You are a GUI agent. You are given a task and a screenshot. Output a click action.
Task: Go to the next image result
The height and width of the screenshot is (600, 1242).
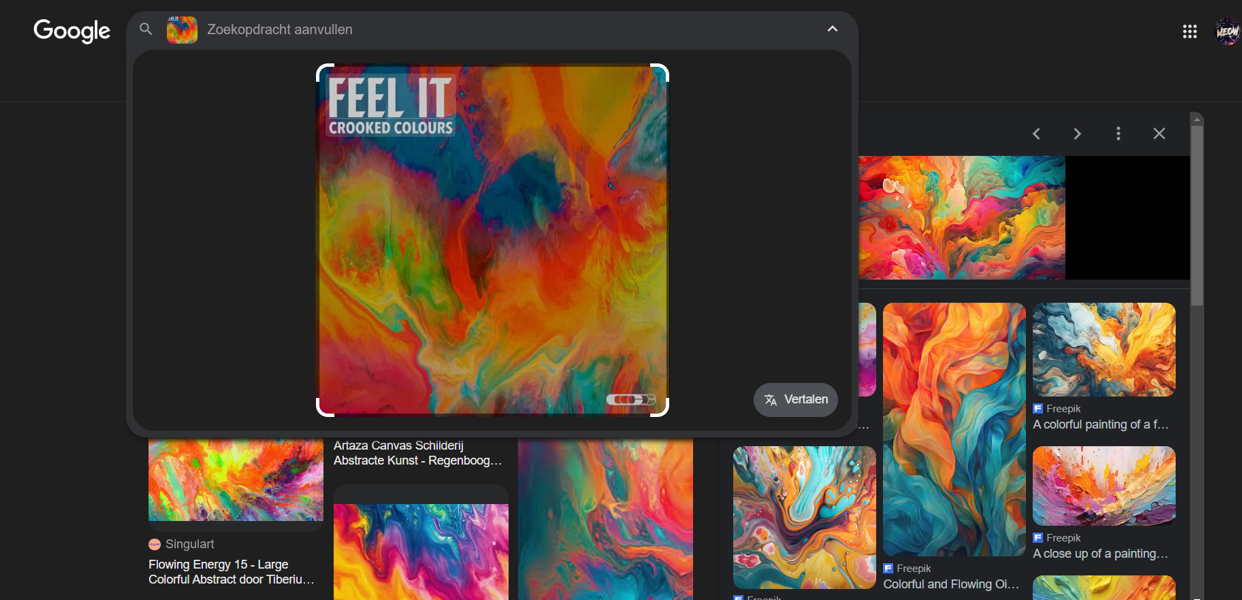(x=1077, y=134)
